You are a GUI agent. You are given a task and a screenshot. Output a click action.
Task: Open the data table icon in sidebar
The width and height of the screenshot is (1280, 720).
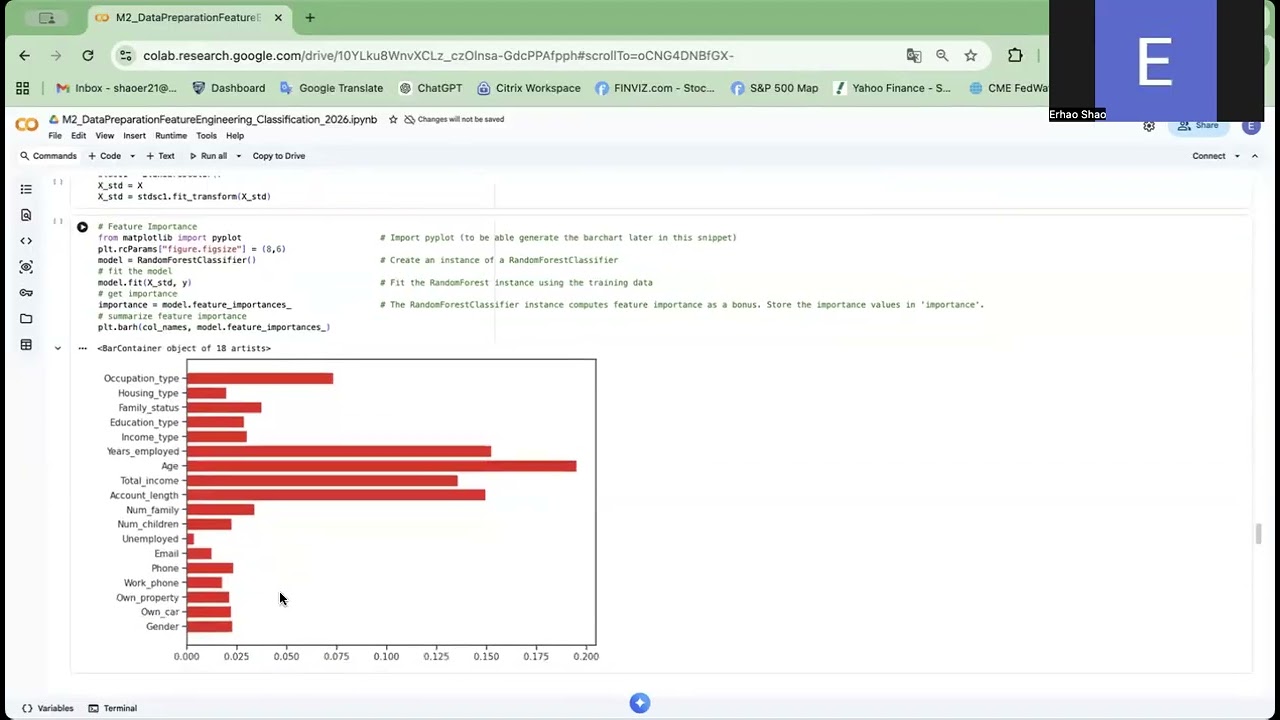26,345
